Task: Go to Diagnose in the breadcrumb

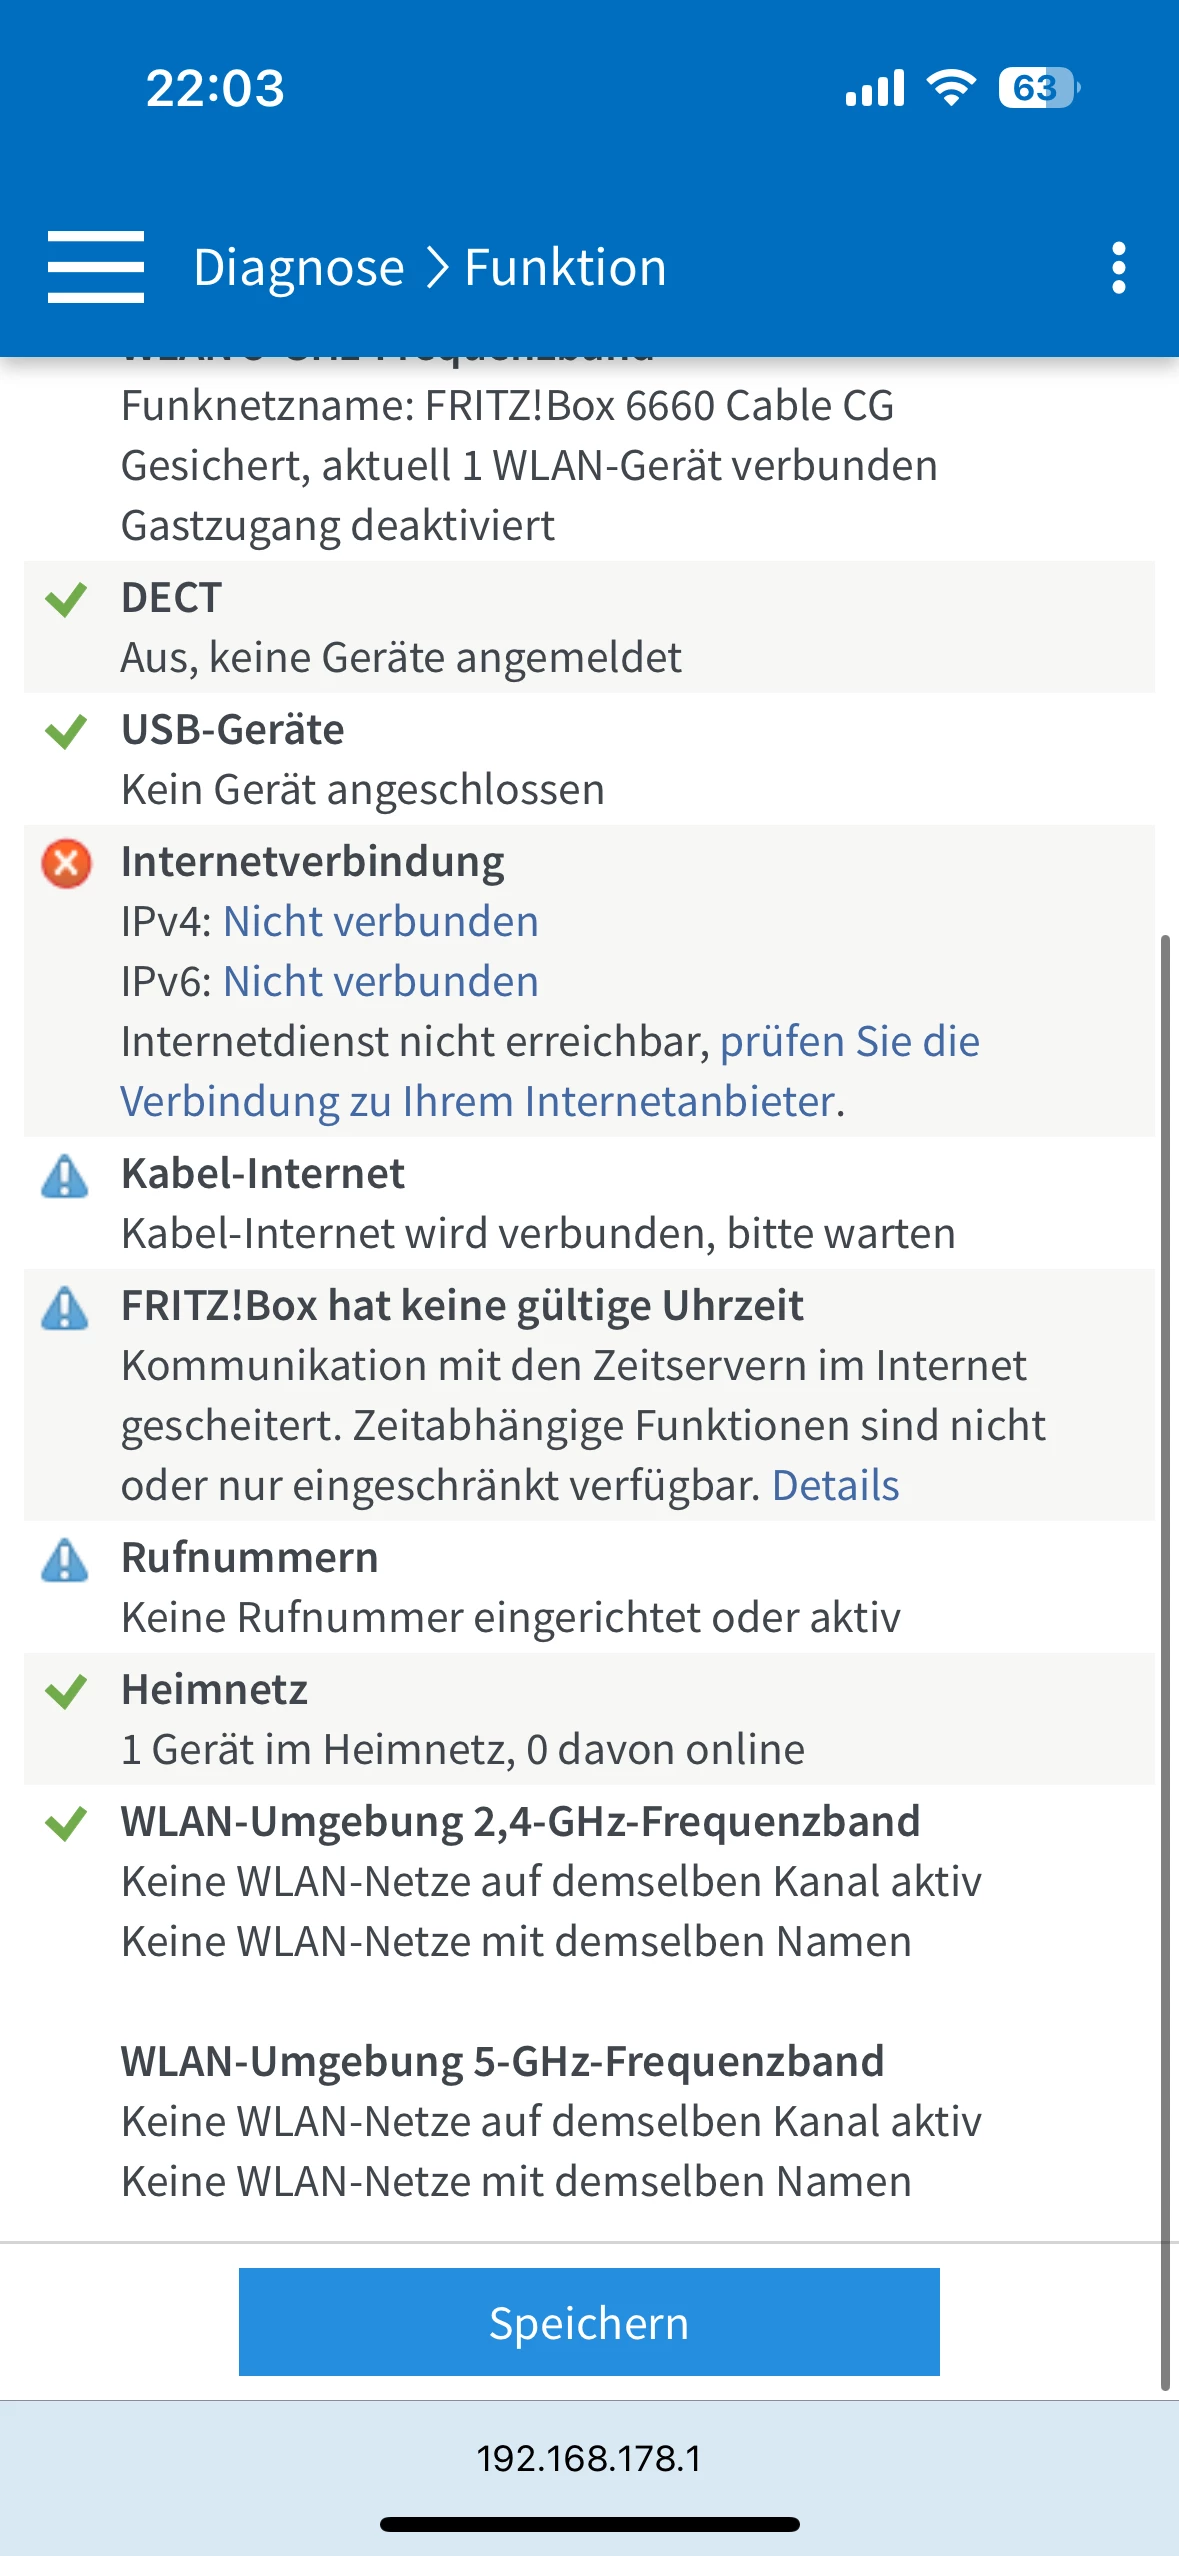Action: pyautogui.click(x=298, y=268)
